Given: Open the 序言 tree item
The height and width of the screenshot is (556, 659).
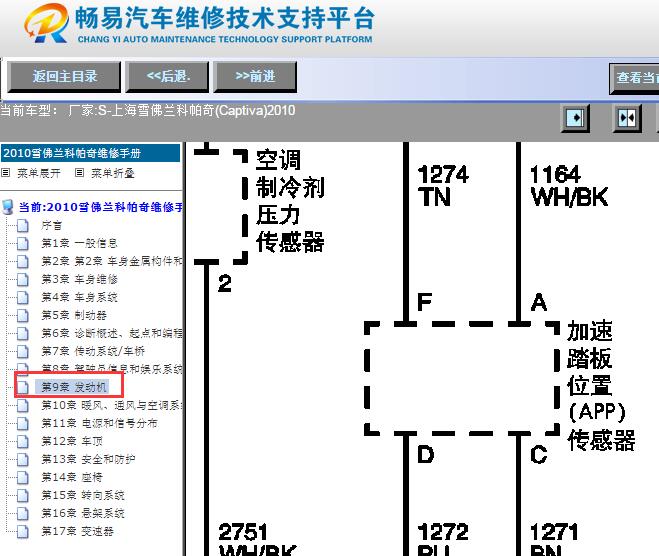Looking at the screenshot, I should pos(51,226).
